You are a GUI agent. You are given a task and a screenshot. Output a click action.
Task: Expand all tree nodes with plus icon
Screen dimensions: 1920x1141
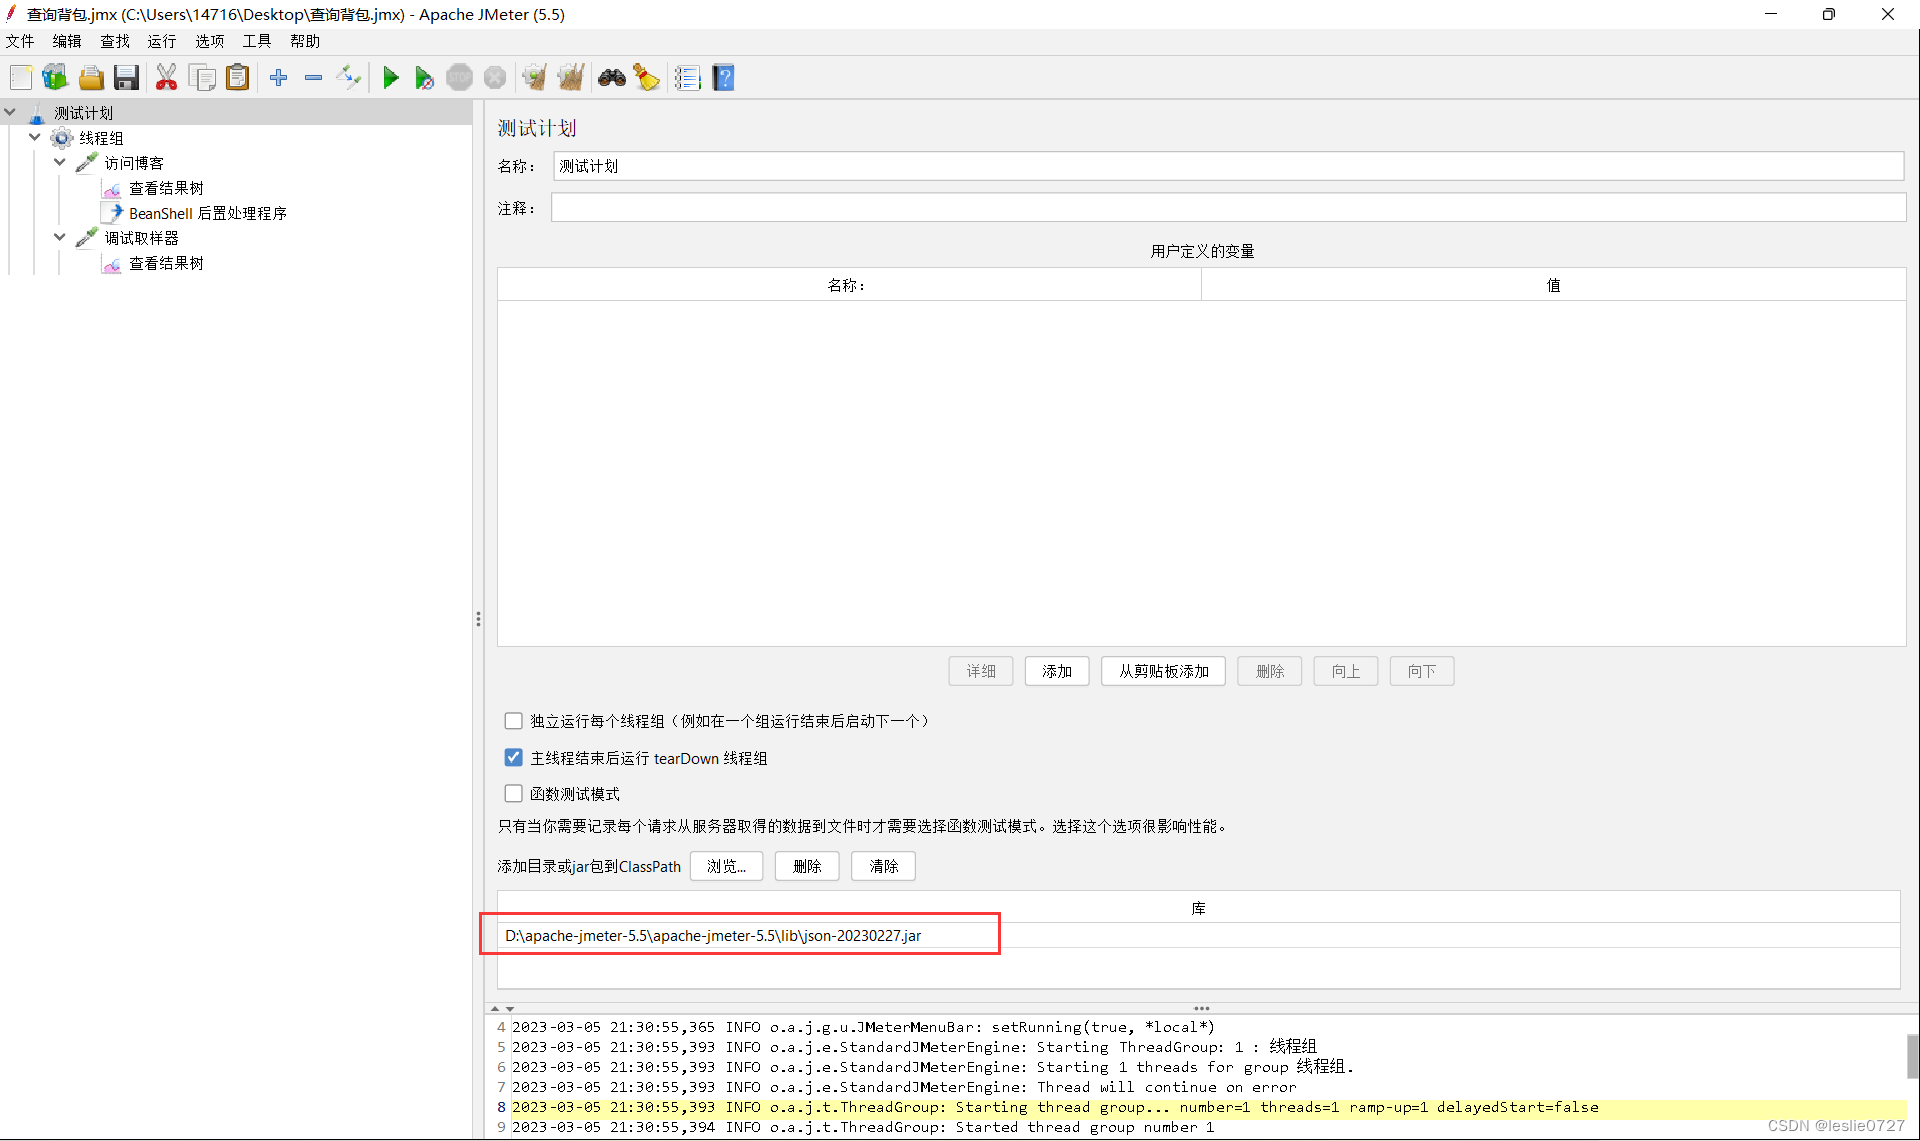(278, 77)
